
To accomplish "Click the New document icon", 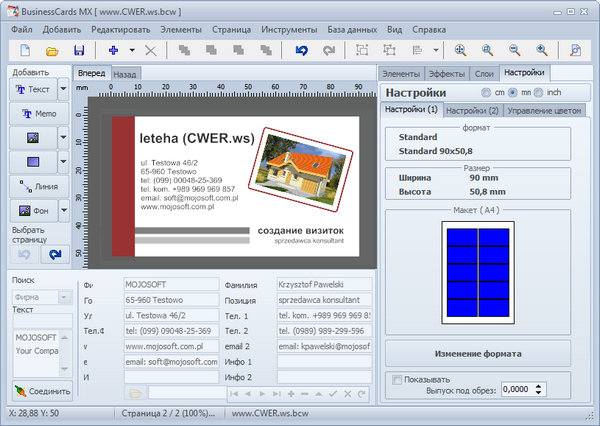I will [25, 49].
